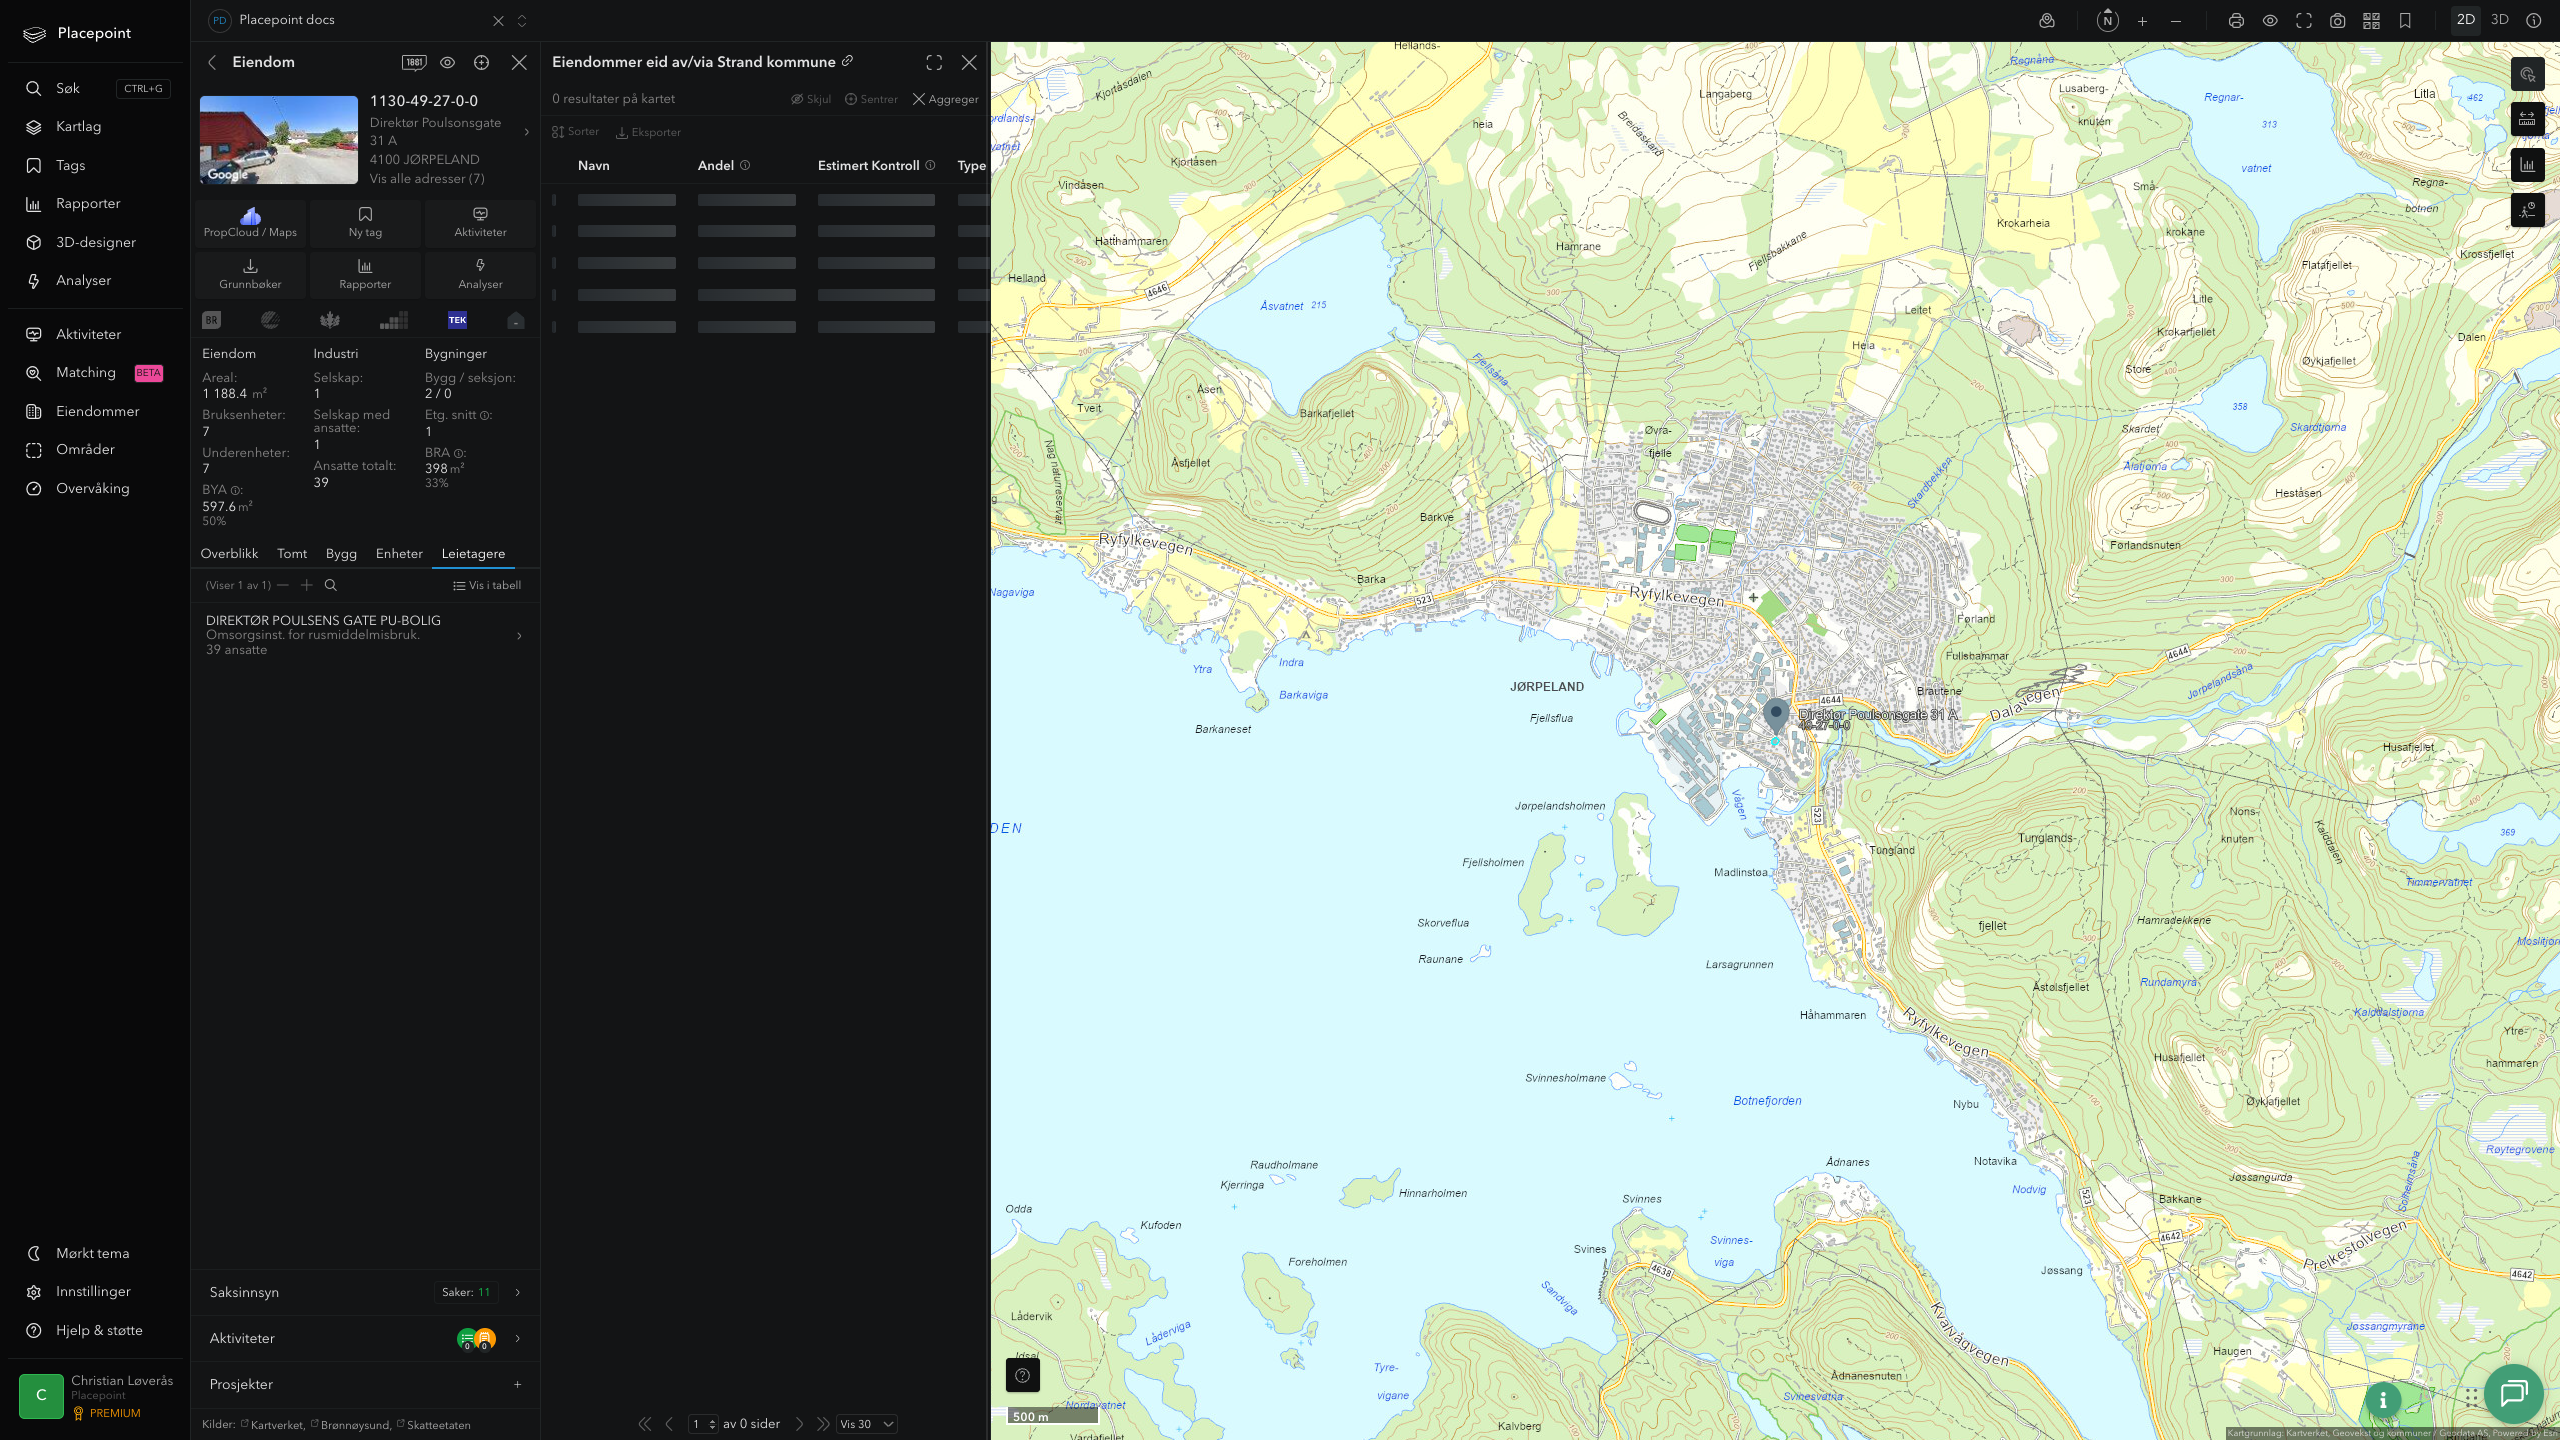
Task: Zoom out the map with minus icon
Action: (x=2176, y=21)
